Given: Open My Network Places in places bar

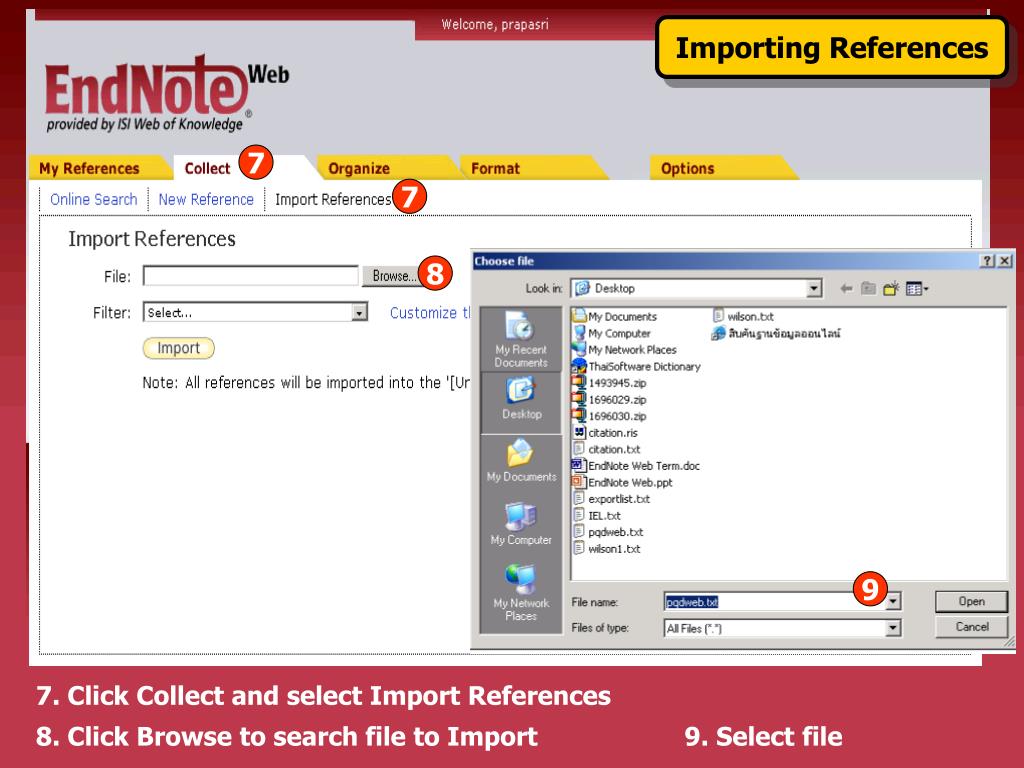Looking at the screenshot, I should [x=521, y=592].
